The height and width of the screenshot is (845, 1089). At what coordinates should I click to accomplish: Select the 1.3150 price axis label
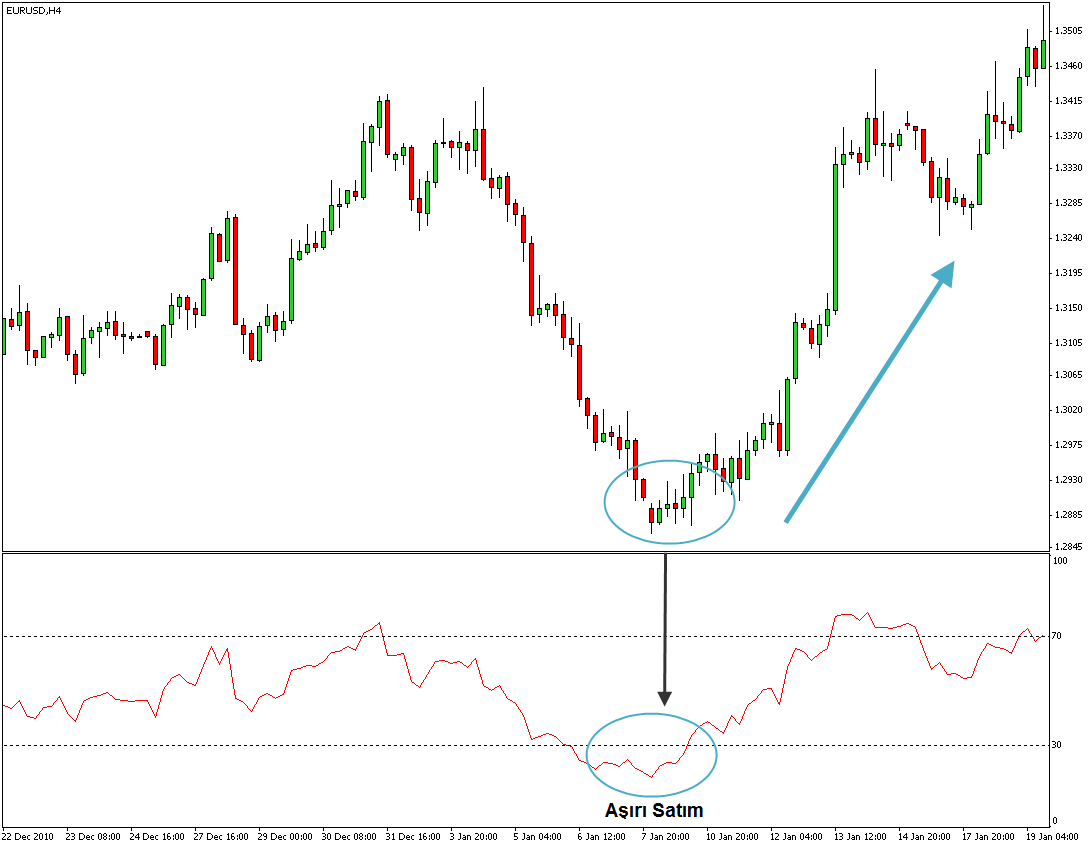pos(1068,308)
